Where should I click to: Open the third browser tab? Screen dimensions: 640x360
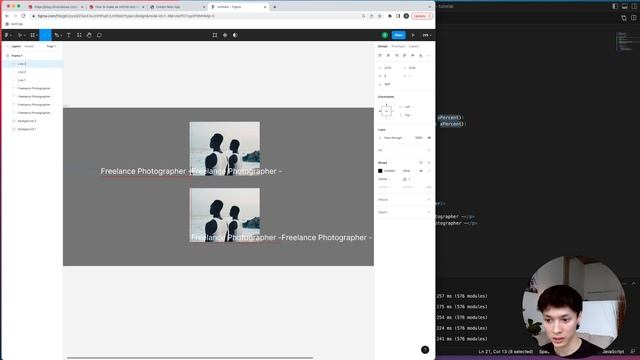pyautogui.click(x=177, y=7)
